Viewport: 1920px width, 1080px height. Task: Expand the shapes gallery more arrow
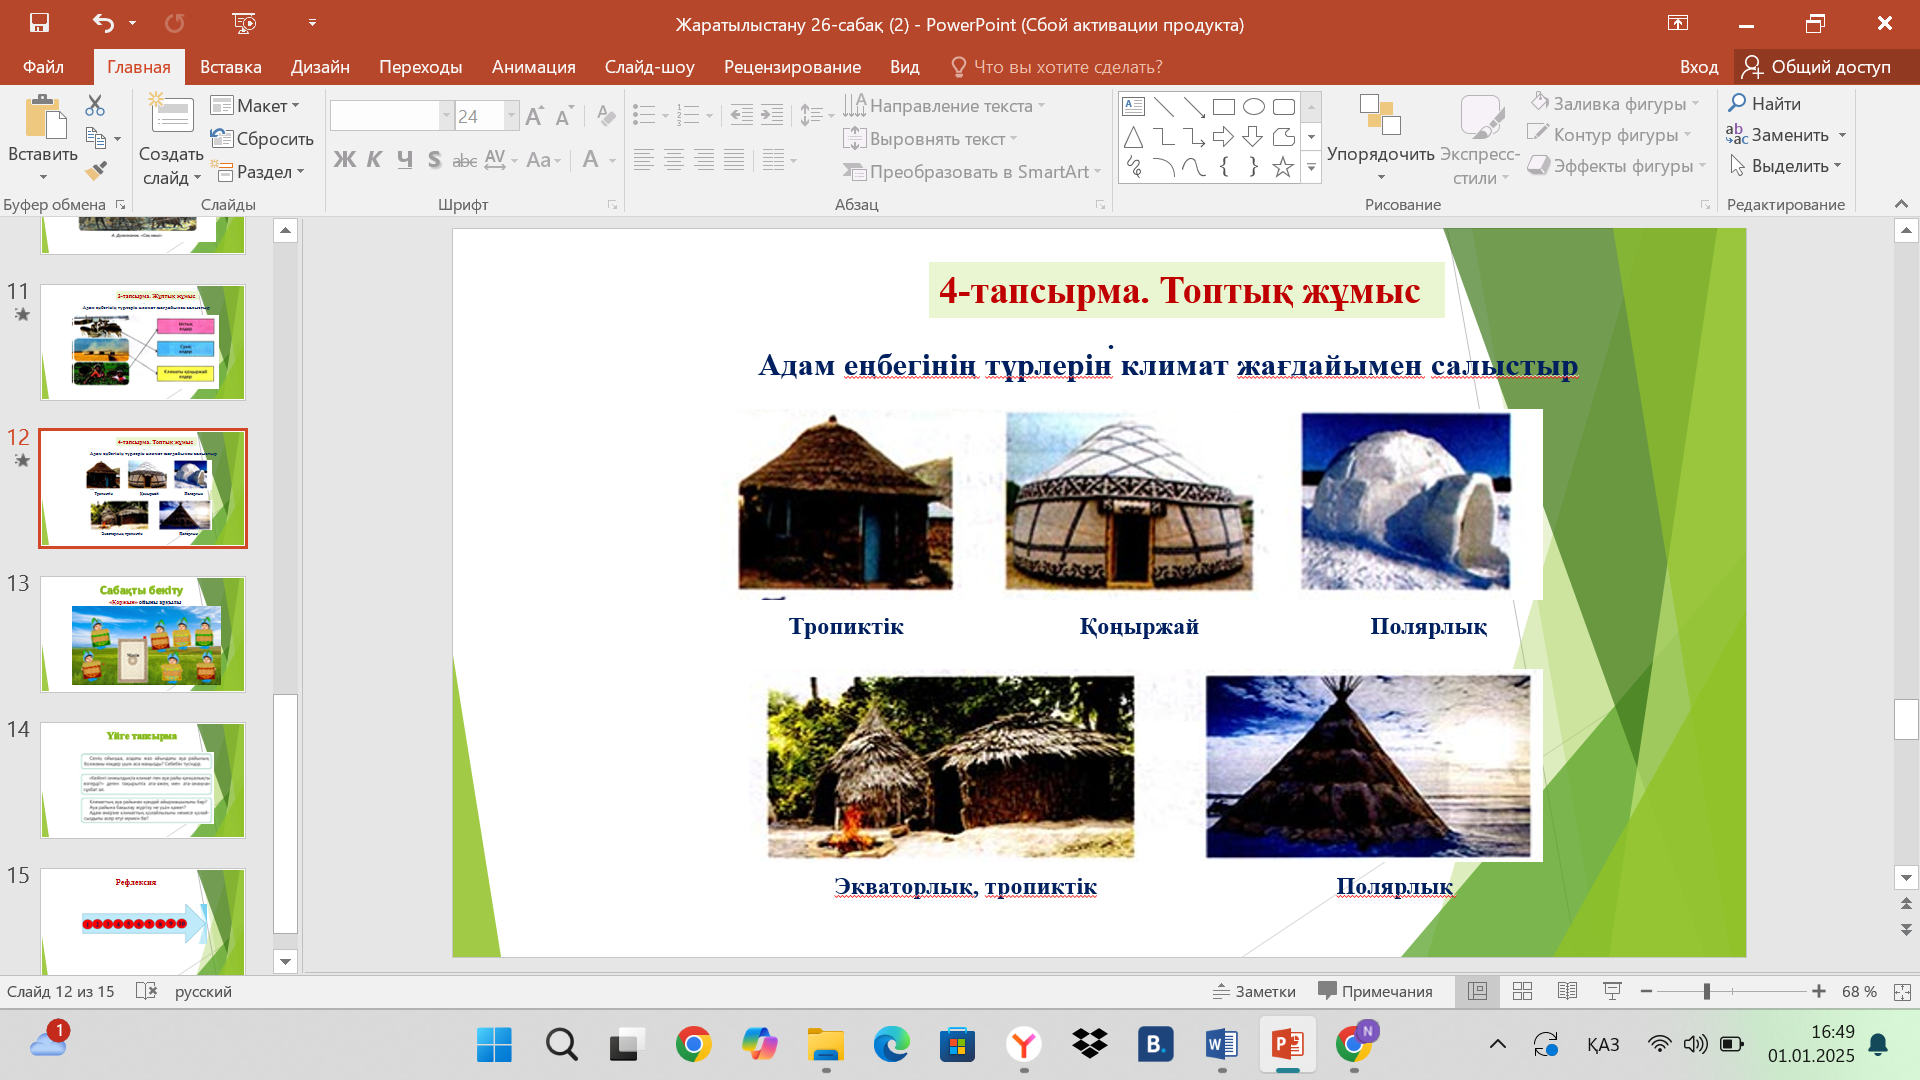pyautogui.click(x=1311, y=168)
